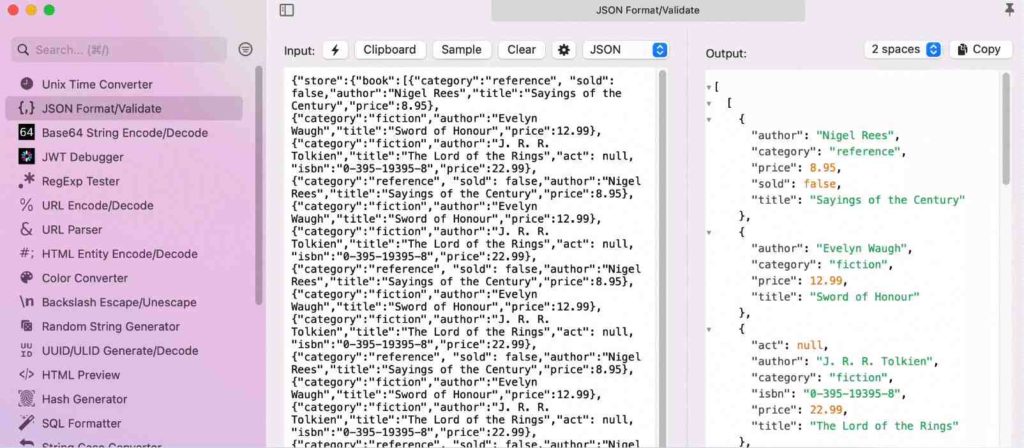Viewport: 1024px width, 448px height.
Task: Load Sample JSON input
Action: pyautogui.click(x=461, y=50)
